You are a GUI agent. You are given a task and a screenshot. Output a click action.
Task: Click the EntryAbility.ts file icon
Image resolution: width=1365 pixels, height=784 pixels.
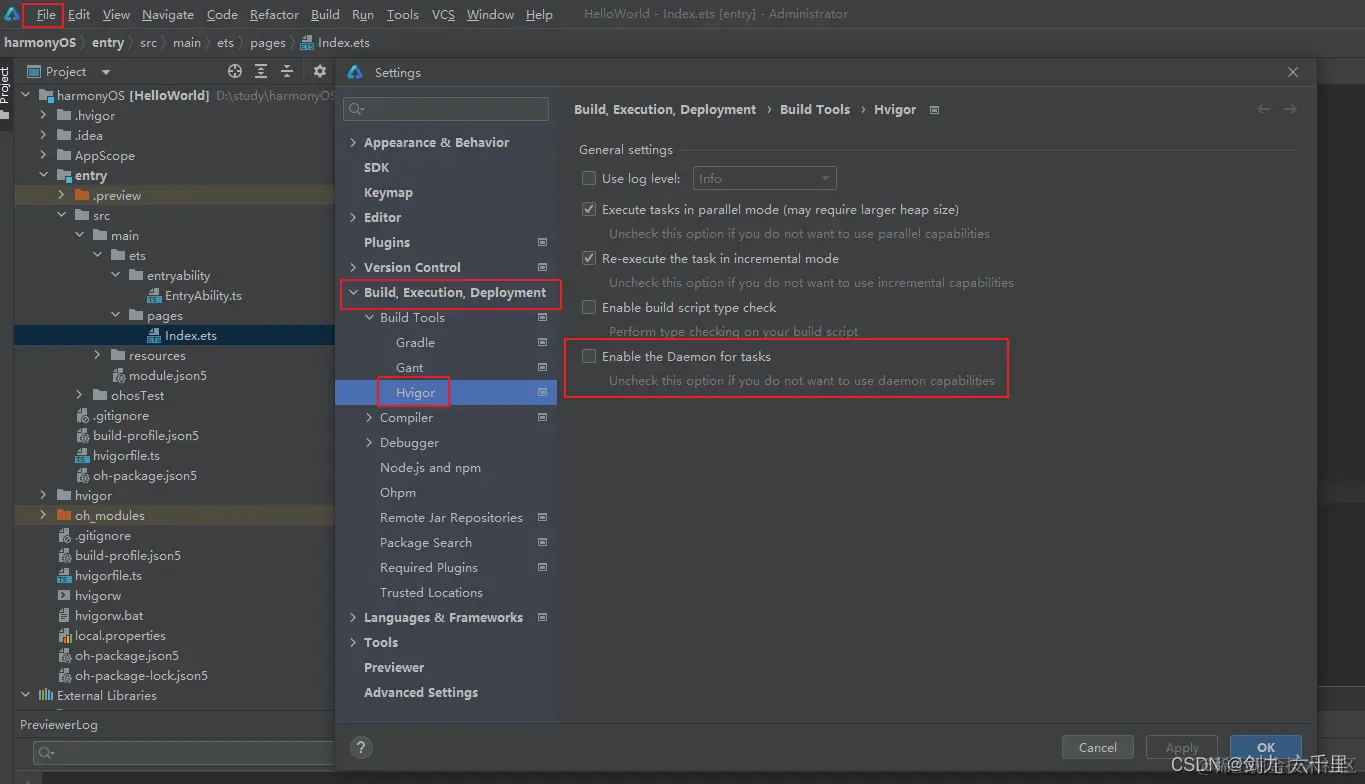[154, 296]
